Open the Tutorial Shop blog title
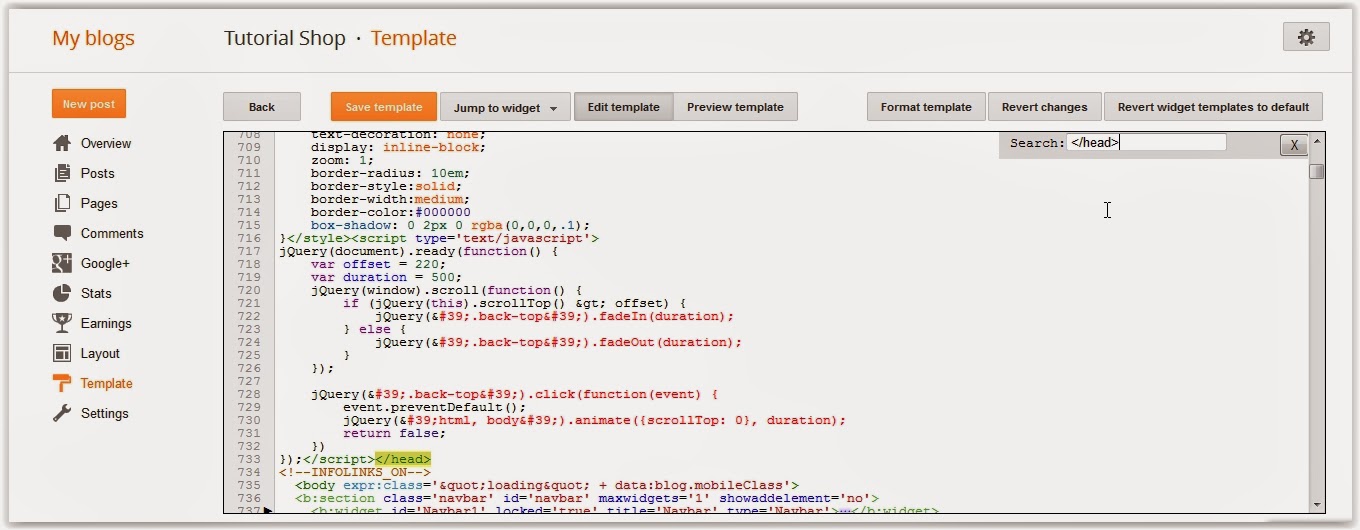Screen dimensions: 1360x530 285,39
